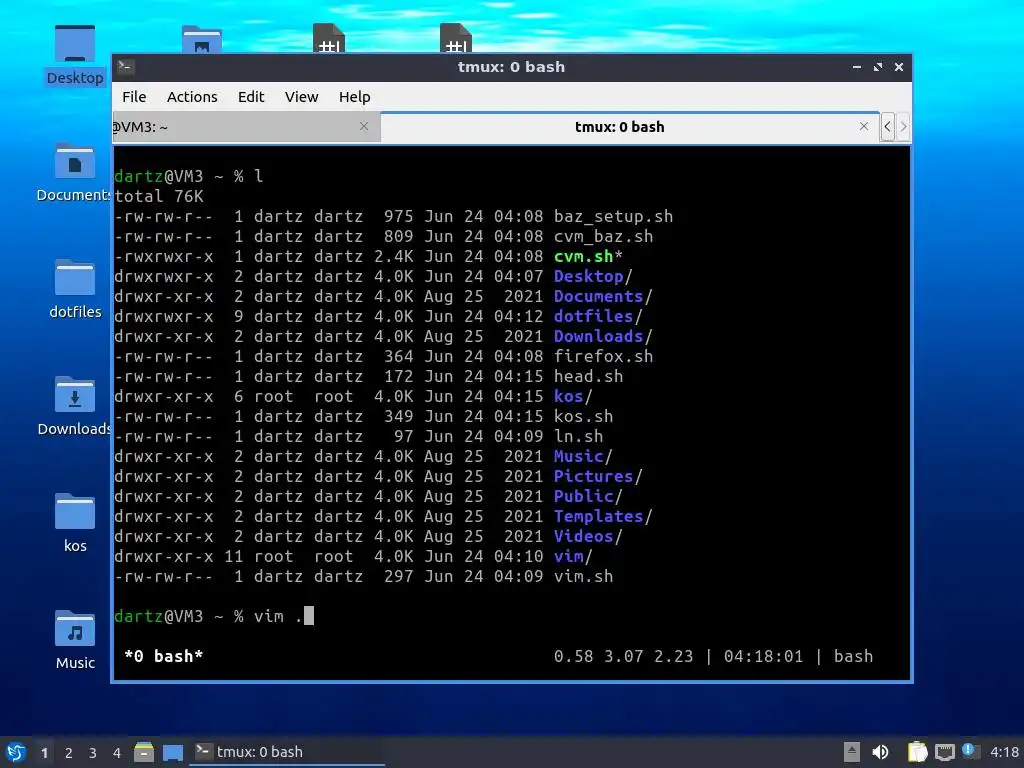Click the 4:18 taskbar clock
This screenshot has height=768, width=1024.
pyautogui.click(x=1004, y=752)
